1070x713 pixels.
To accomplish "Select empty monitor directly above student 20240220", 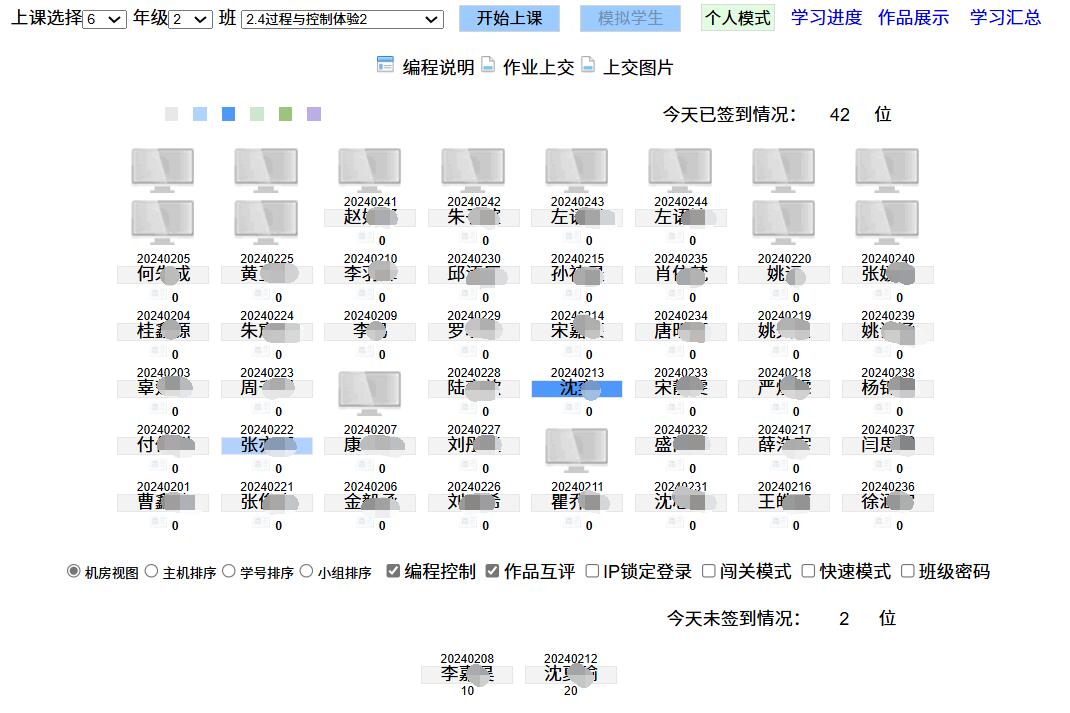I will (x=783, y=222).
